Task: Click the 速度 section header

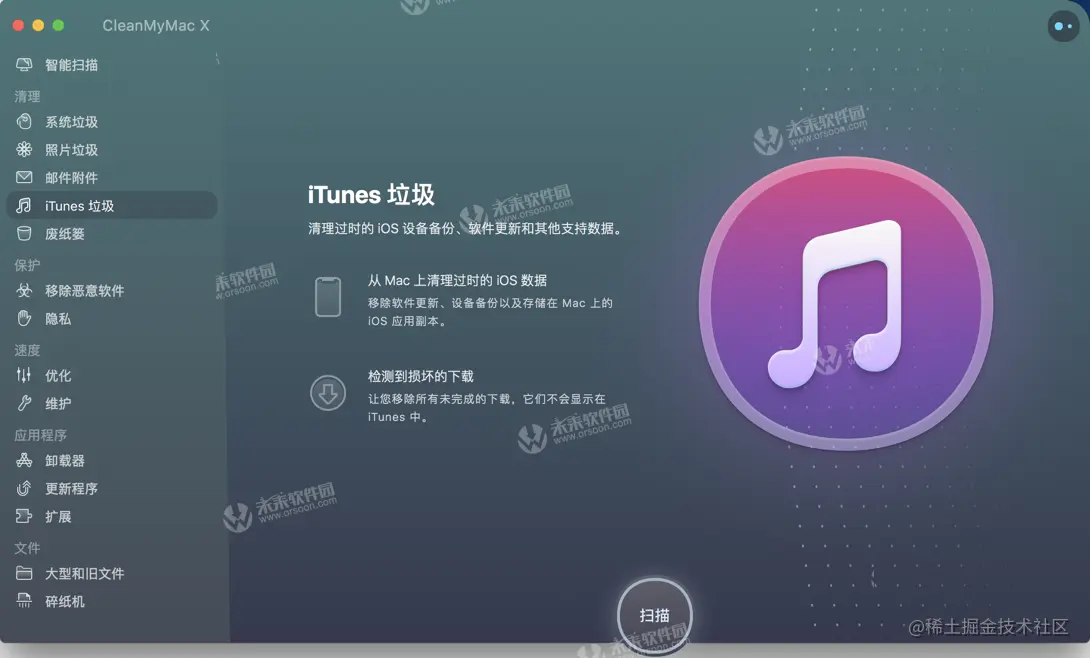Action: pos(27,349)
